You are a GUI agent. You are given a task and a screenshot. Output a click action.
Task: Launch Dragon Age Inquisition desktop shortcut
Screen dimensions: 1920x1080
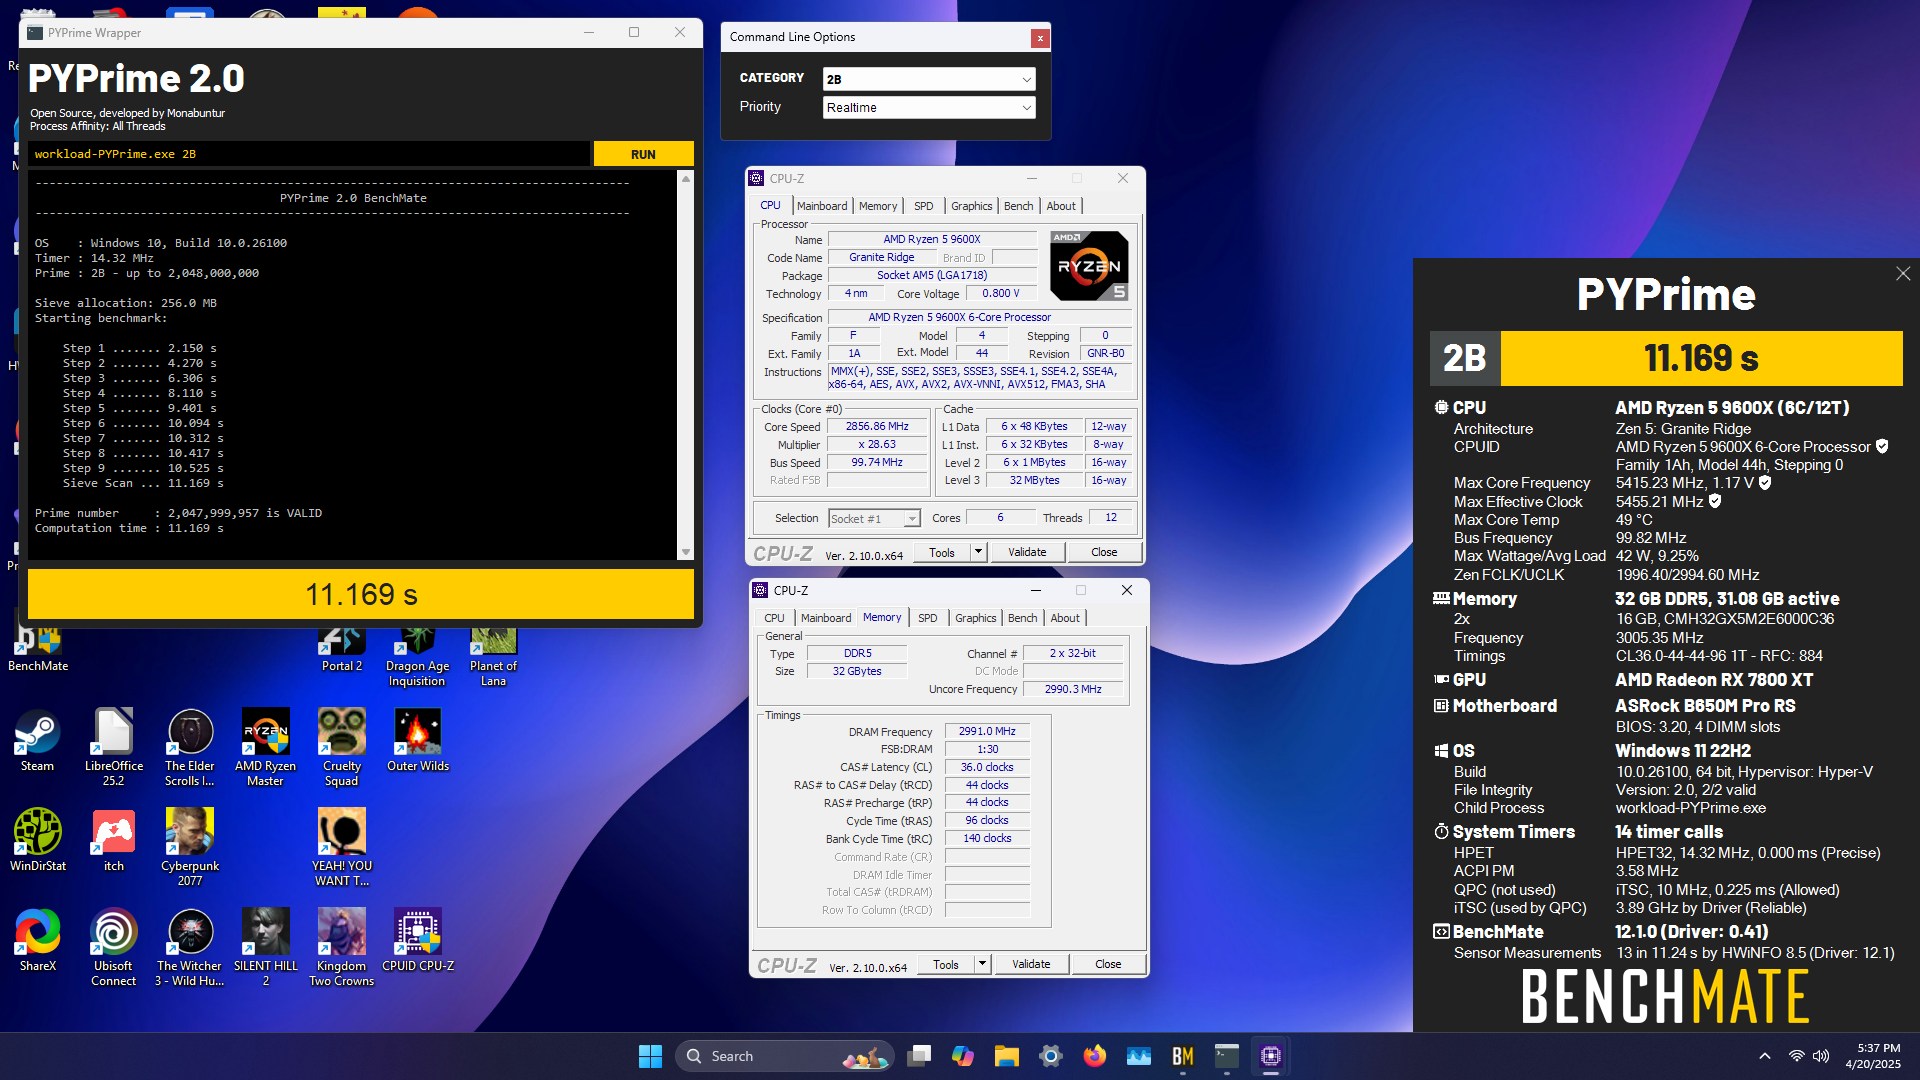[417, 657]
